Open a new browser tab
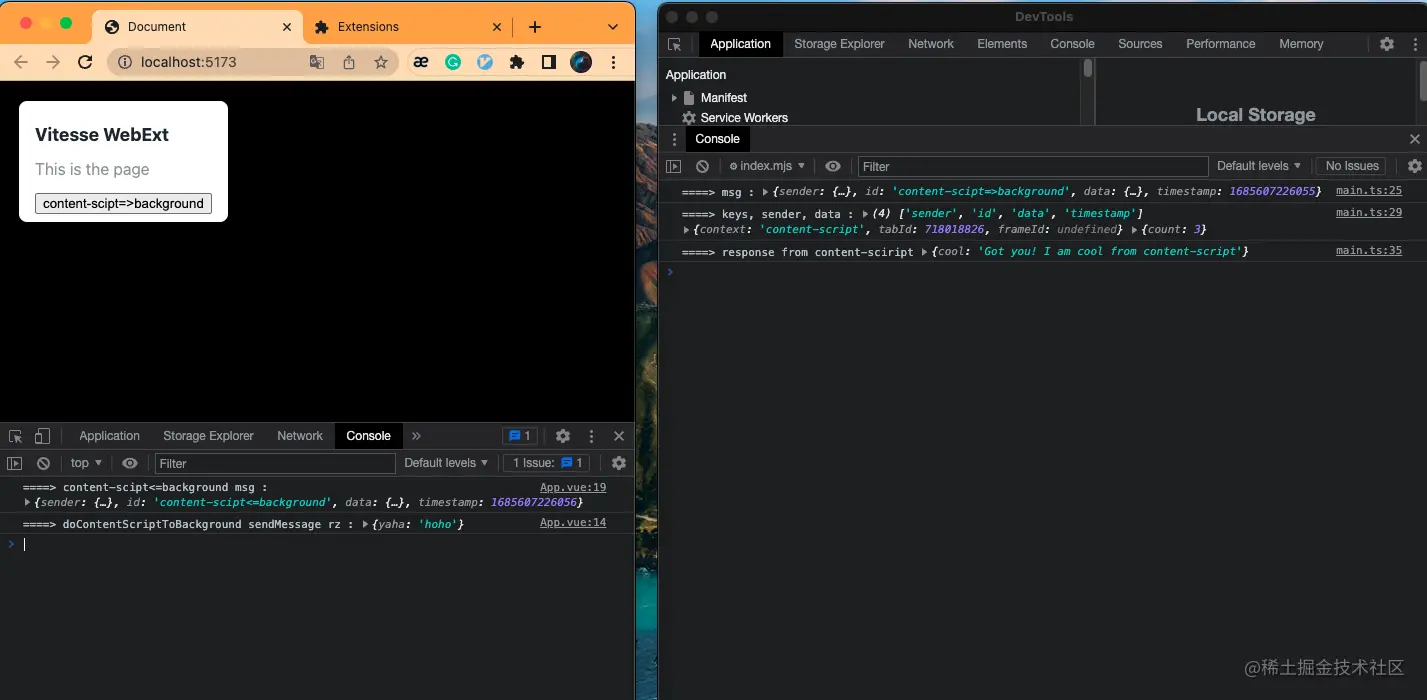Image resolution: width=1427 pixels, height=700 pixels. [x=534, y=27]
